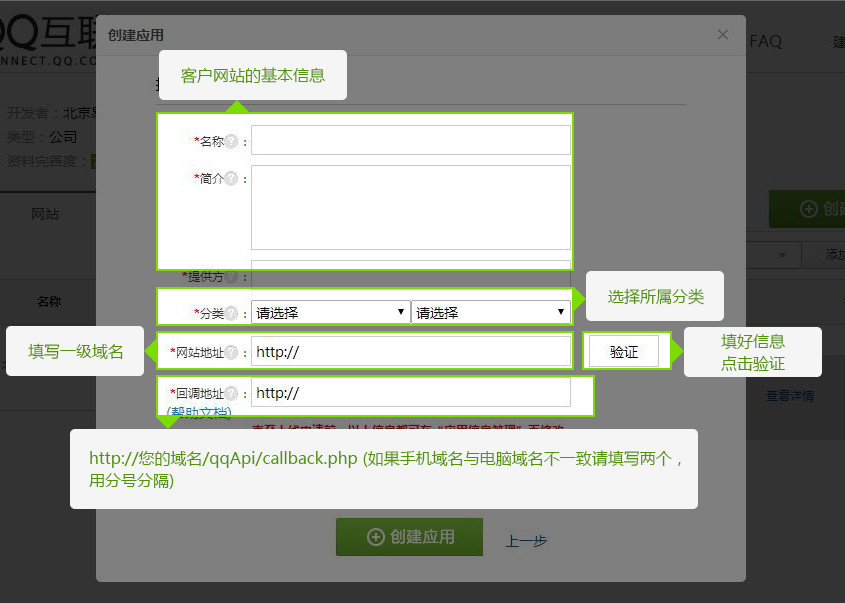The width and height of the screenshot is (845, 603).
Task: Click the dropdown arrow in background filter
Action: pyautogui.click(x=782, y=255)
